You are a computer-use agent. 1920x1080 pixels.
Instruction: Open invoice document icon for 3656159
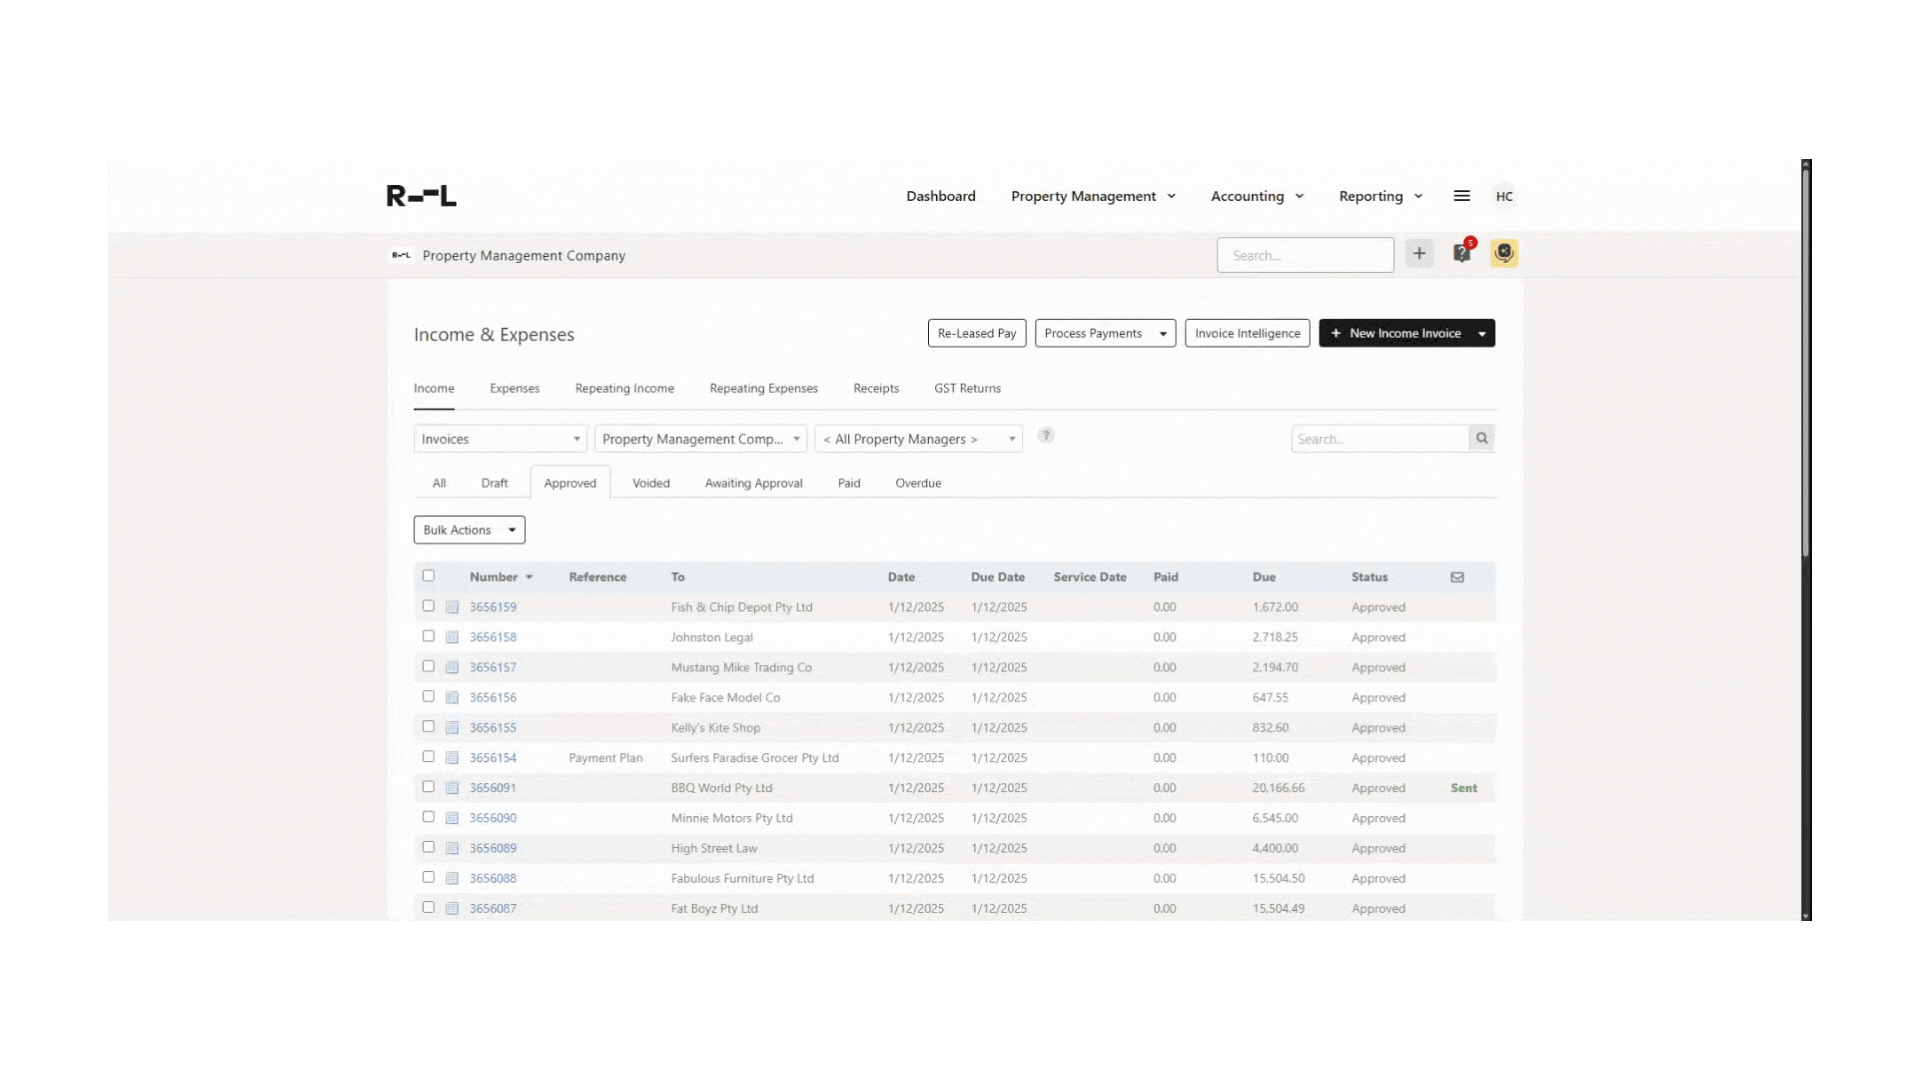point(452,606)
